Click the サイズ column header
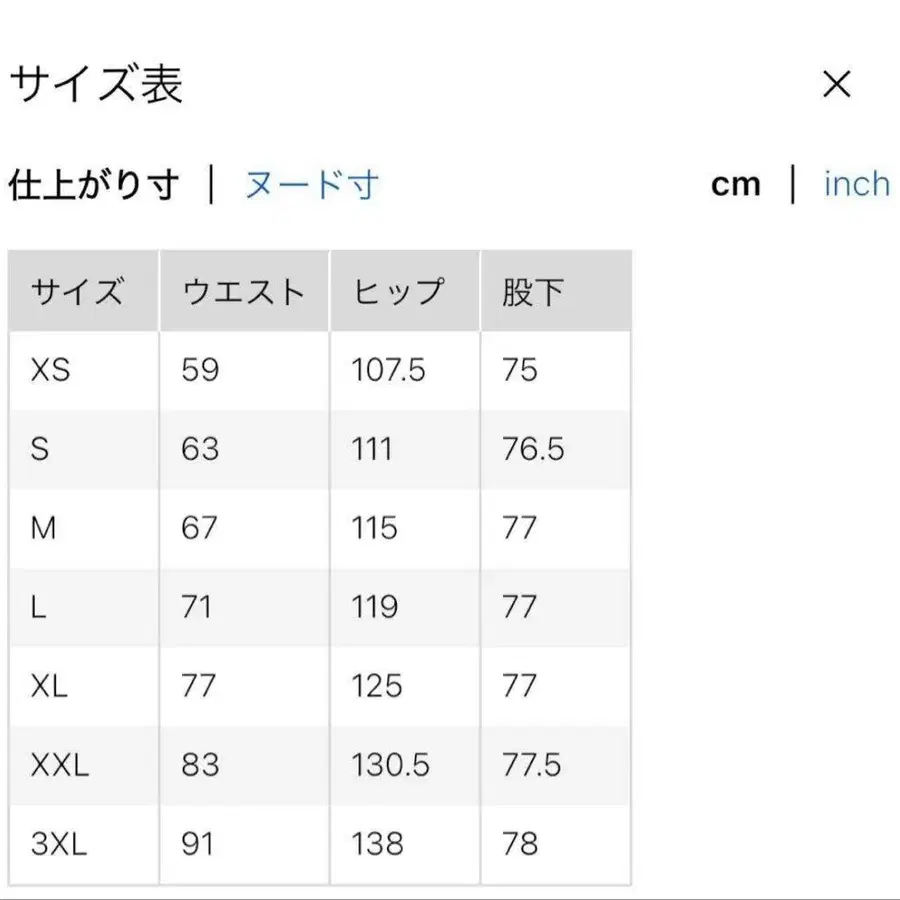The image size is (900, 900). [x=80, y=290]
